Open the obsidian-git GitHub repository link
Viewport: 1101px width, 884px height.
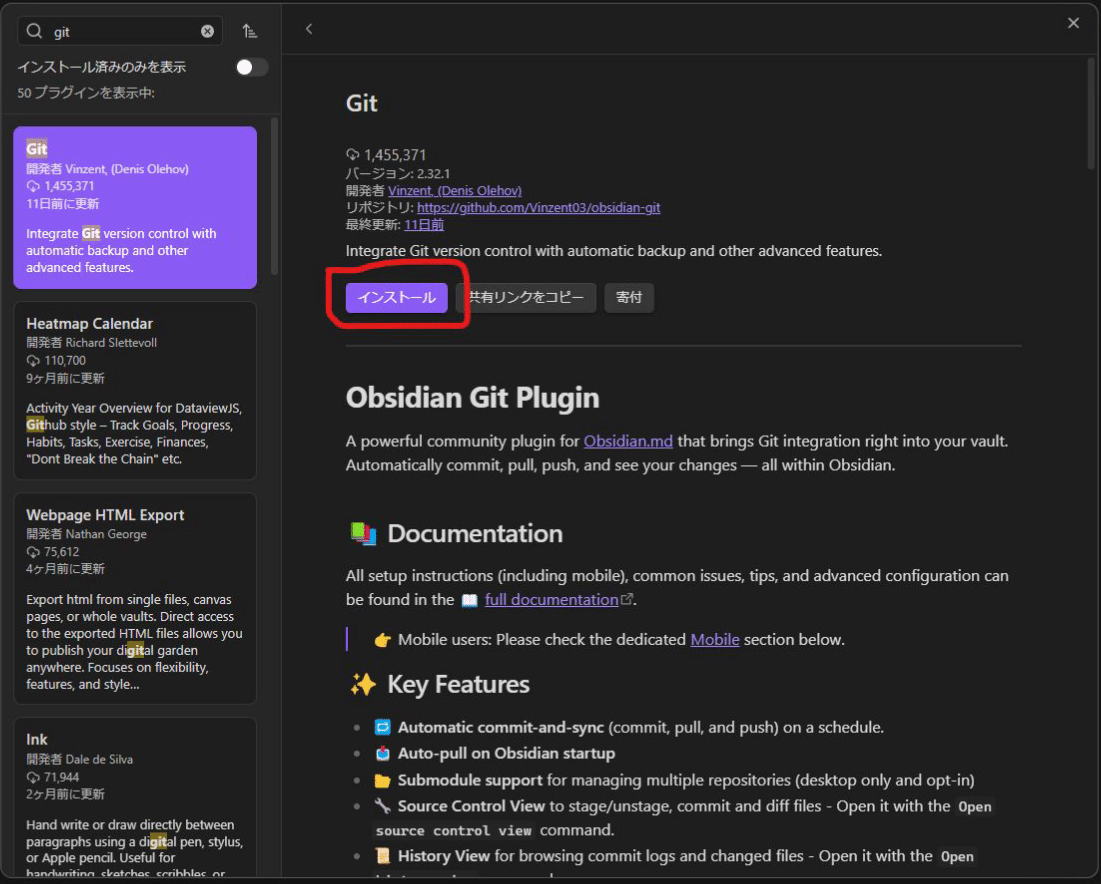(x=539, y=208)
